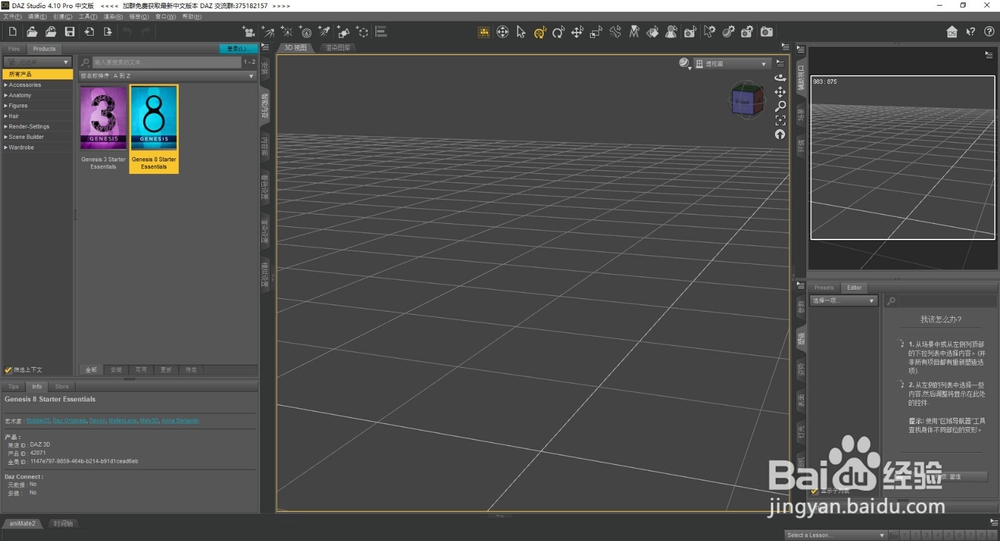Switch to the Presets tab
Screen dimensions: 1000x541
(824, 288)
